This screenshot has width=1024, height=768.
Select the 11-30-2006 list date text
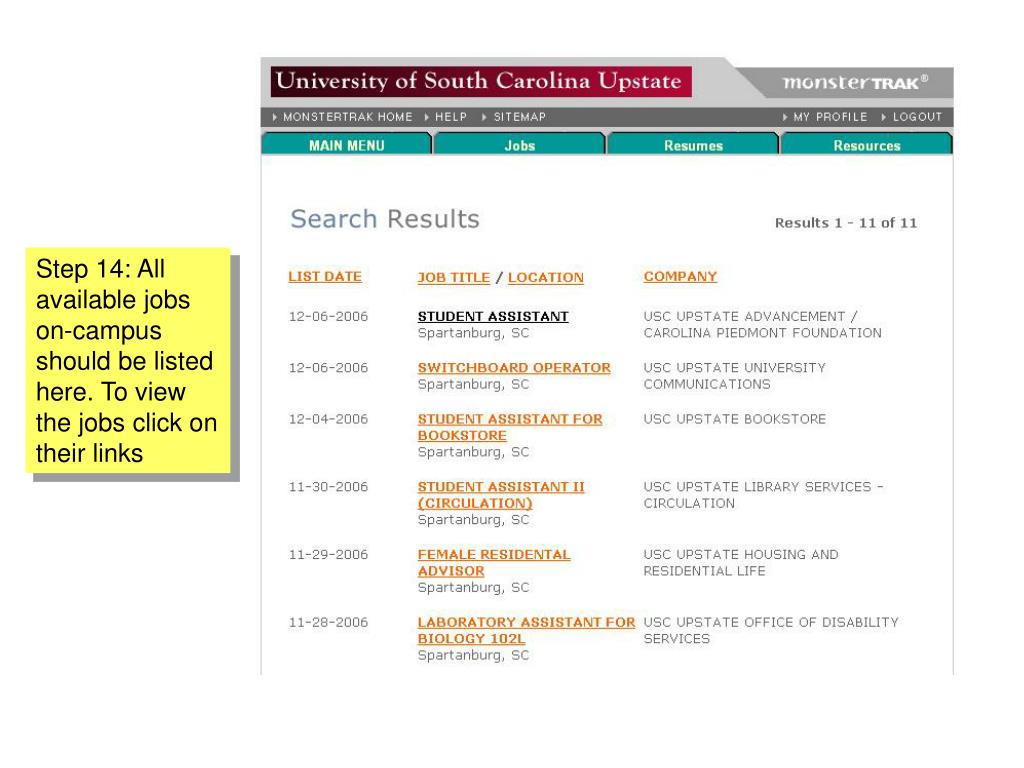coord(328,487)
